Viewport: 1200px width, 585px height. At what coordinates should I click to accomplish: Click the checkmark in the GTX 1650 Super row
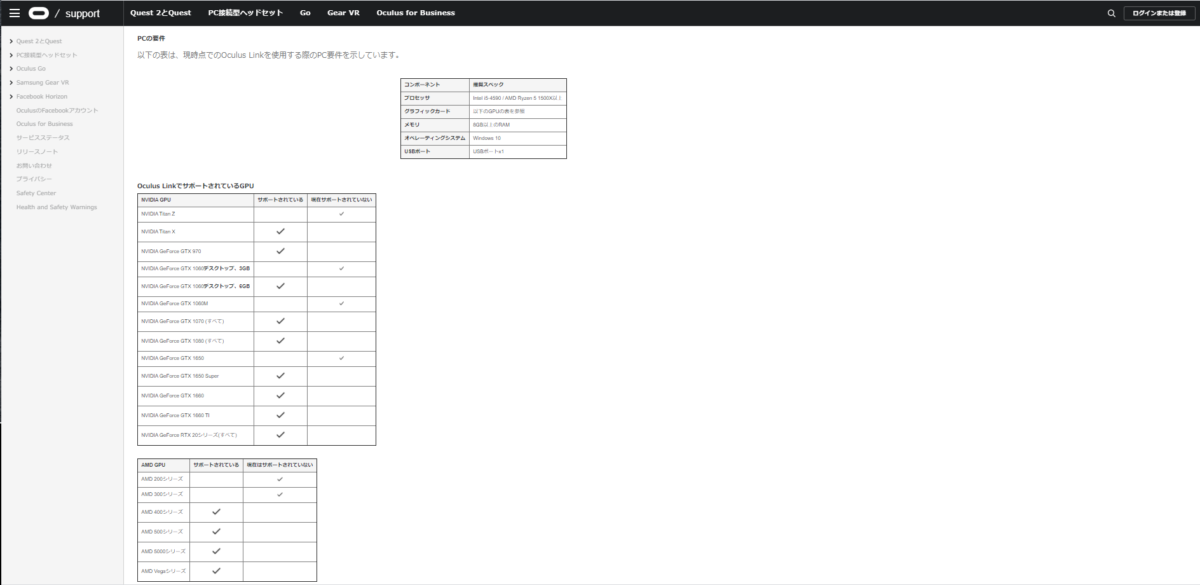tap(280, 375)
